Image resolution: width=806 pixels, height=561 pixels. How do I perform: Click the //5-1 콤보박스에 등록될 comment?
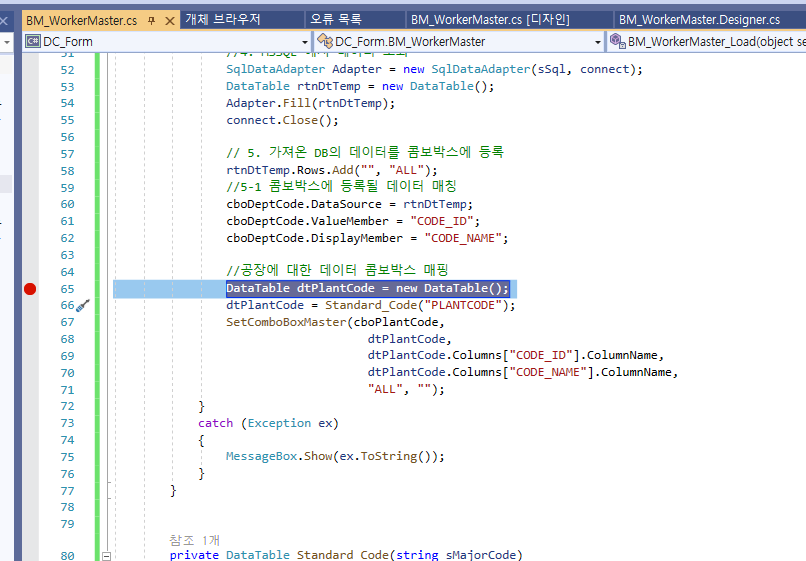point(341,187)
